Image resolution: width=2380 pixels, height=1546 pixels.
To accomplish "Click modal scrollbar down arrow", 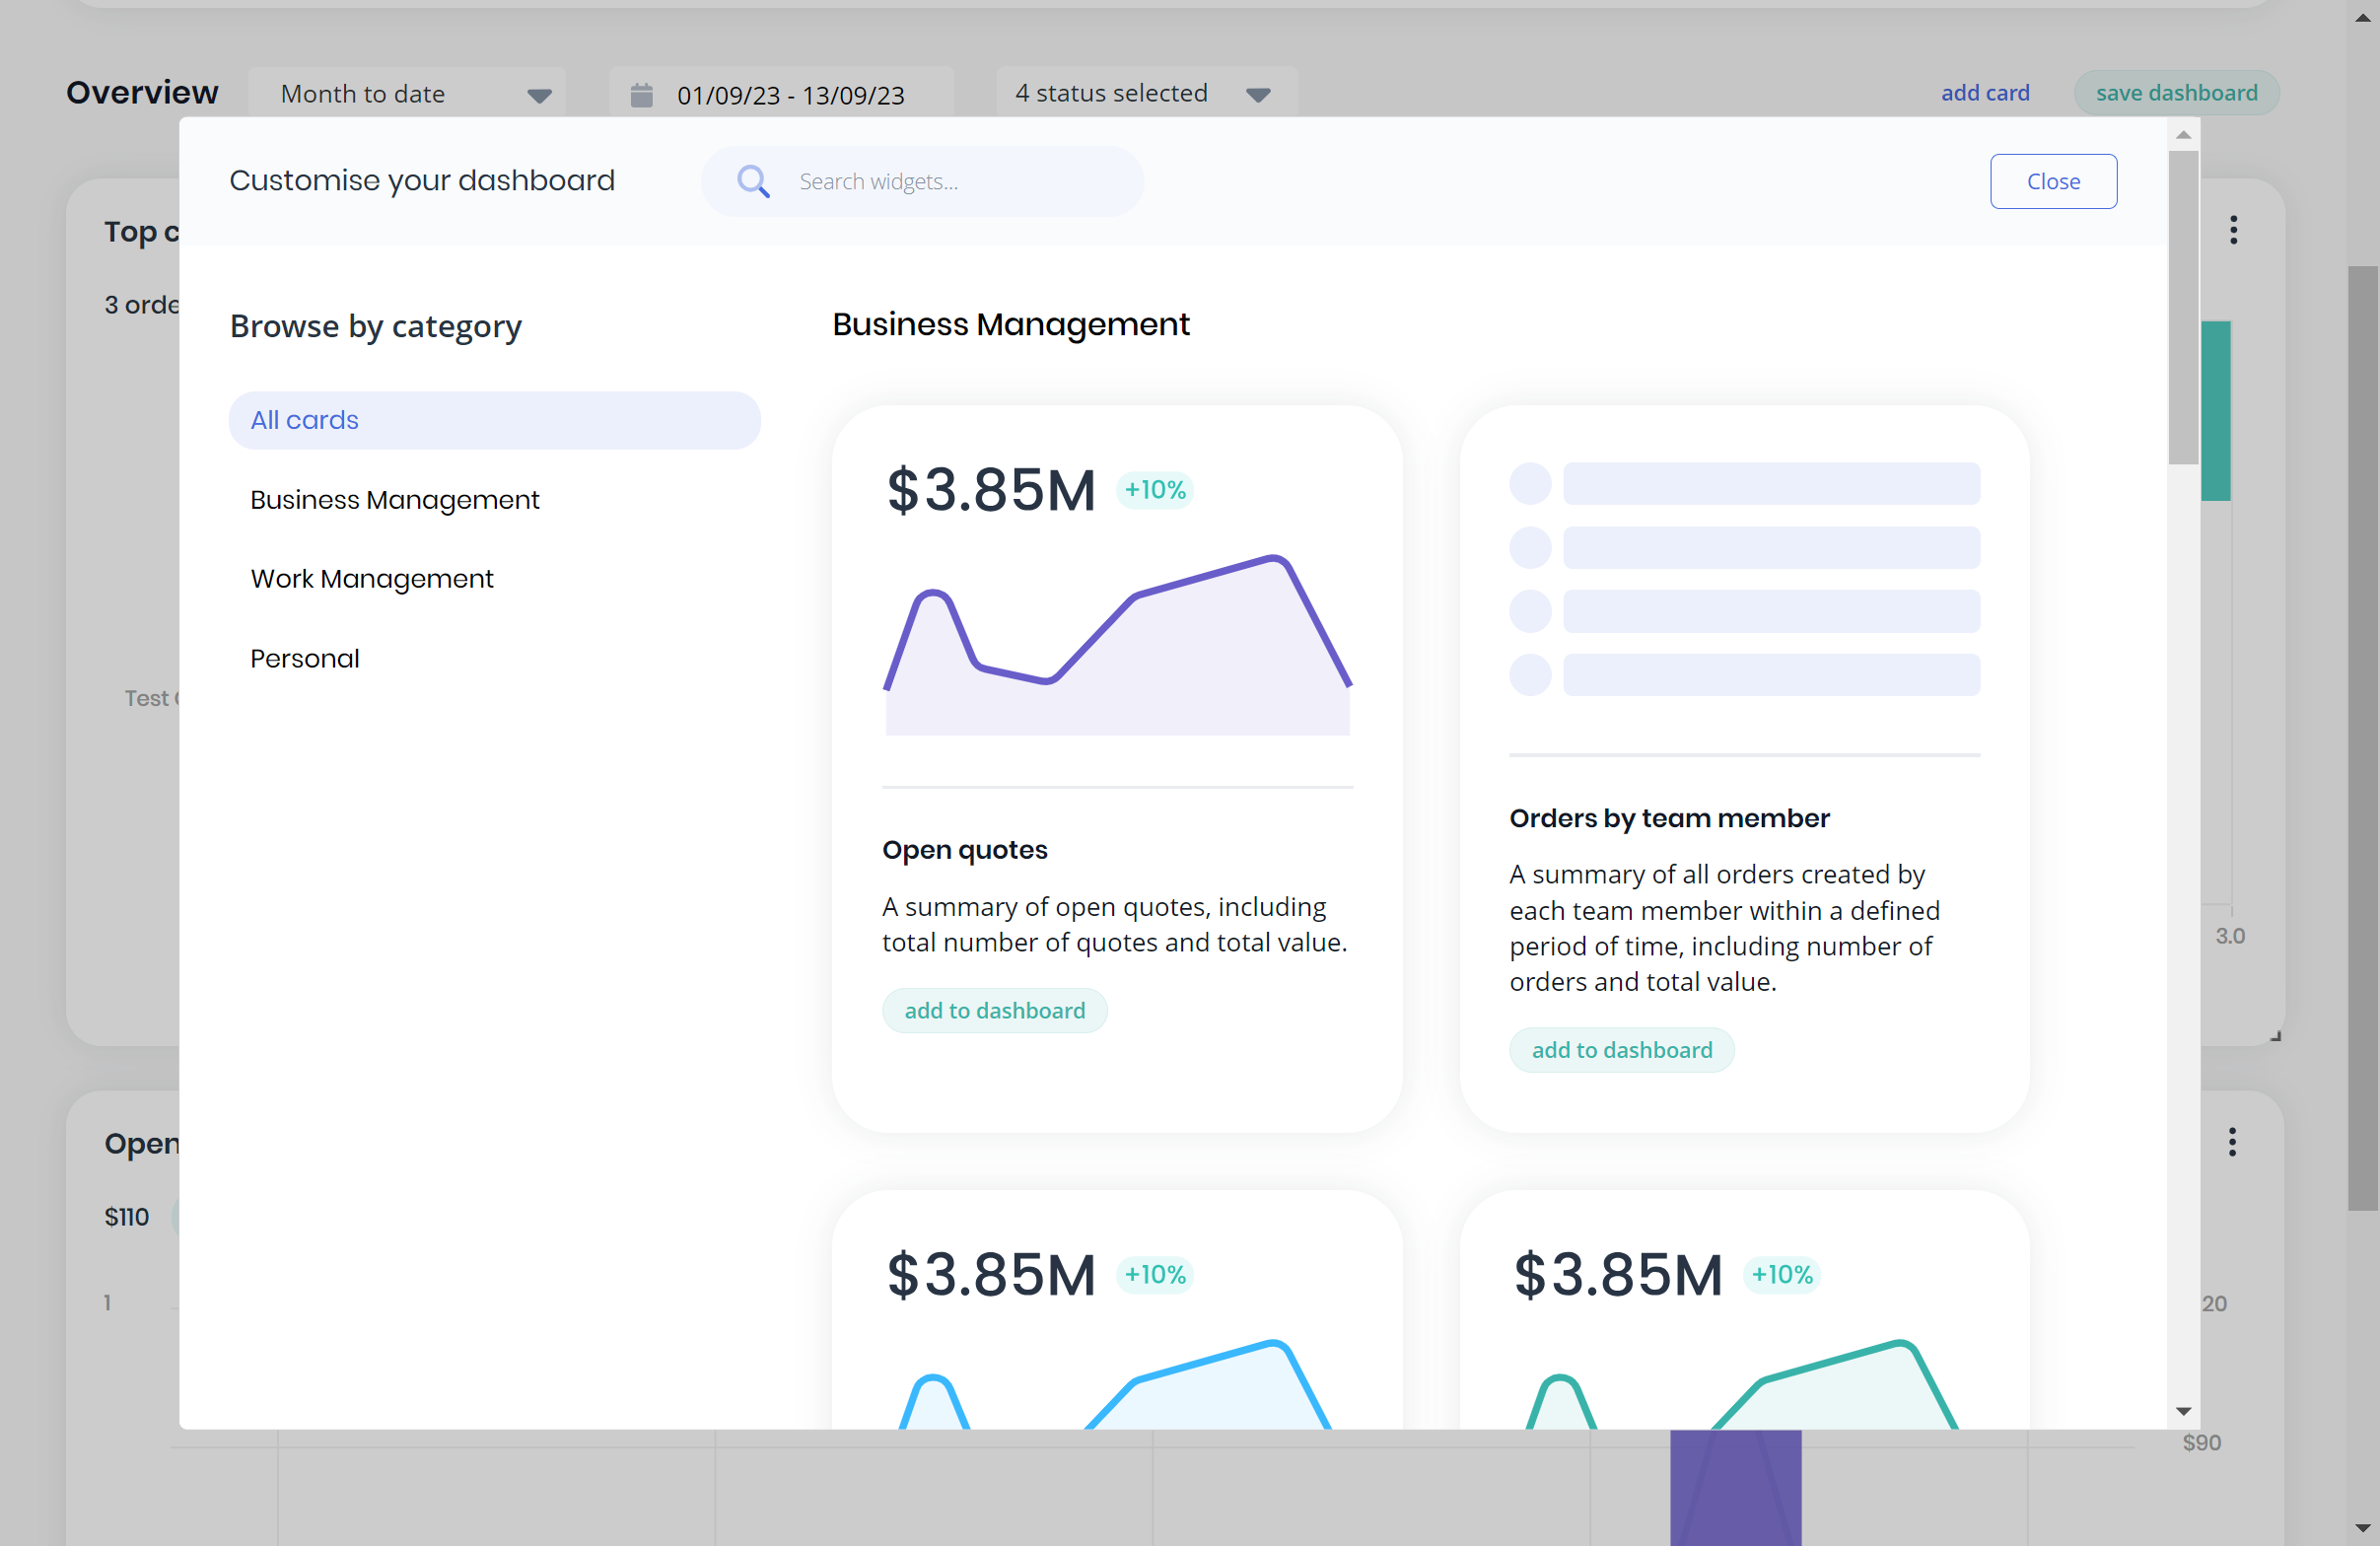I will point(2184,1411).
